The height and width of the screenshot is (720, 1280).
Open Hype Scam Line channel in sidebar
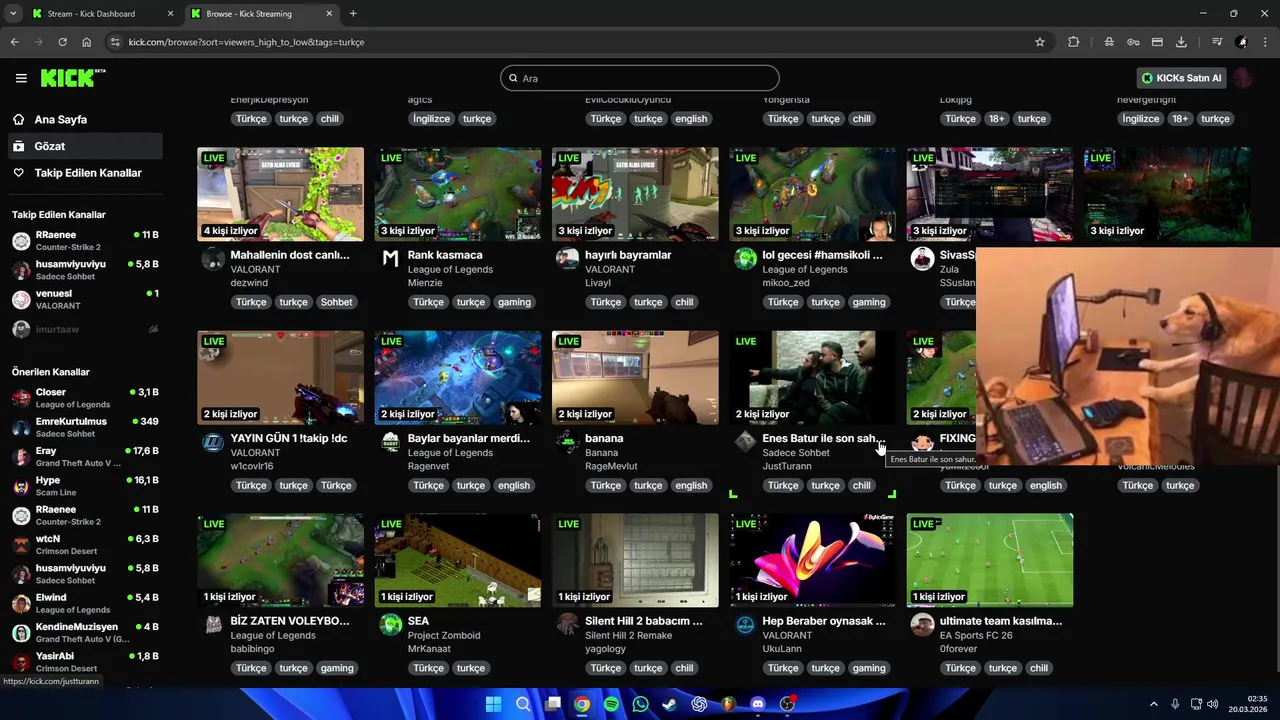point(85,486)
